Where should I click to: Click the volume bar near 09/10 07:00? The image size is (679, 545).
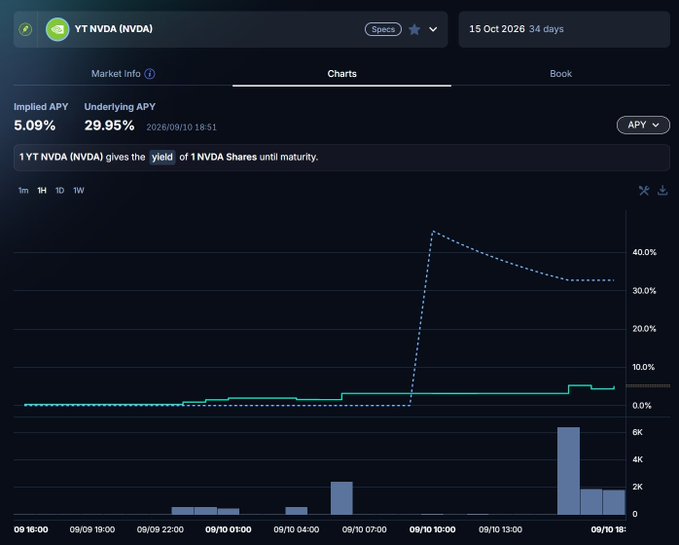(342, 498)
